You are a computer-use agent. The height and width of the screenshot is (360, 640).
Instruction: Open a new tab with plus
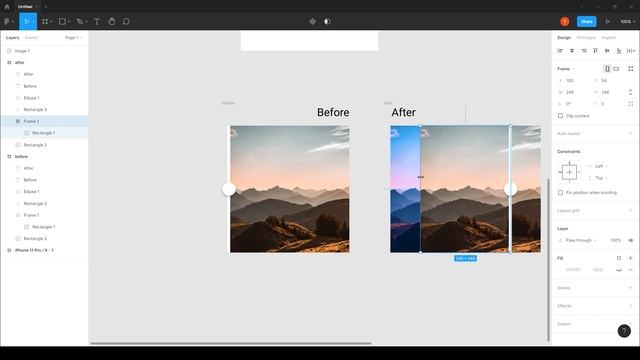tap(46, 7)
